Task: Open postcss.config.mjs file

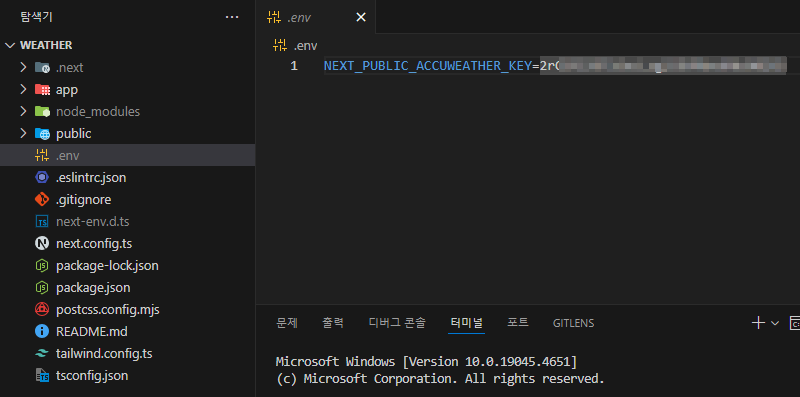Action: (108, 309)
